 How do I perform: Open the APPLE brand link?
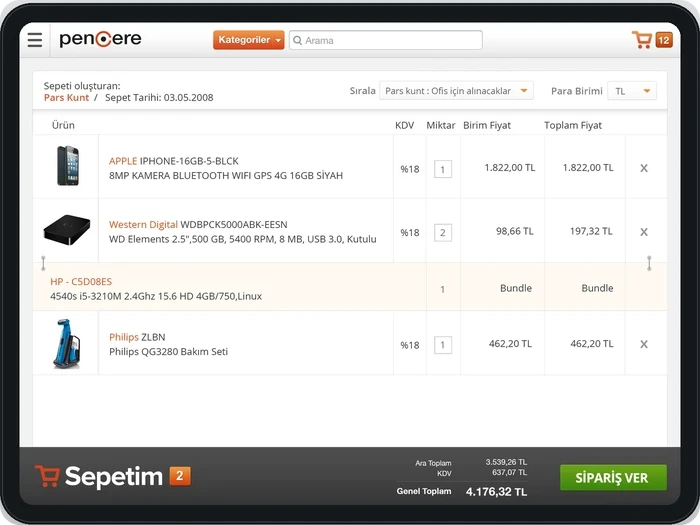tap(123, 161)
